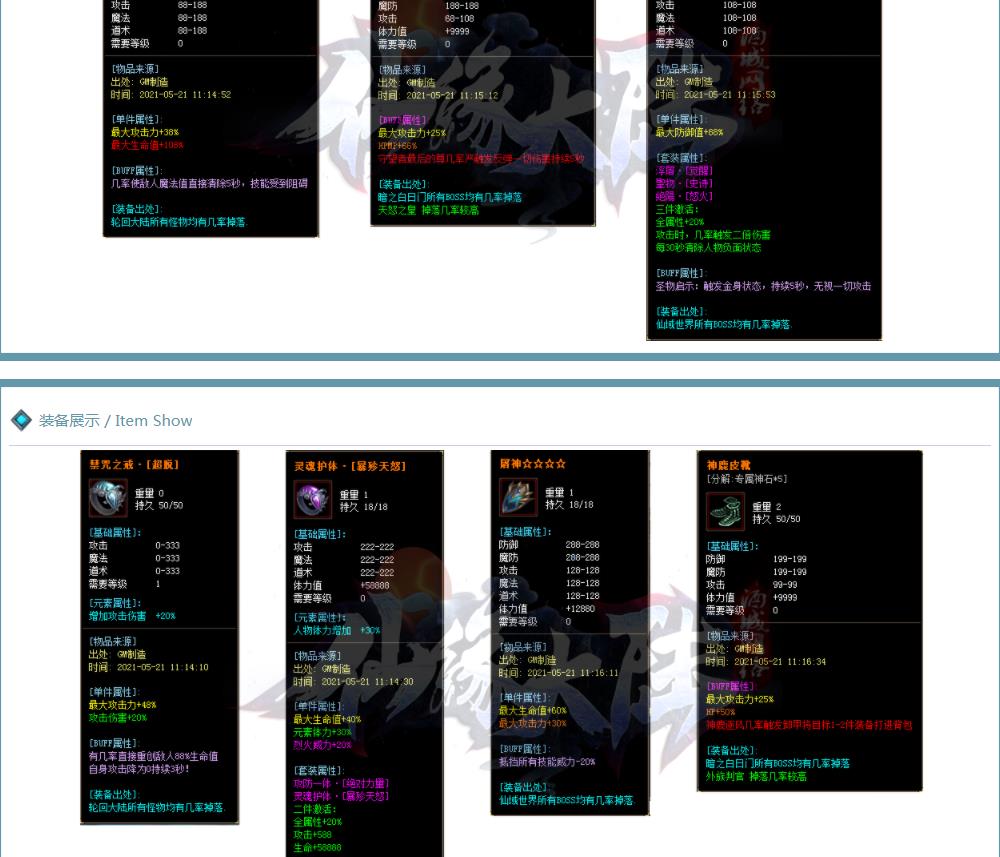Click the green boots icon in 神鹿皮靴 card
The height and width of the screenshot is (857, 1000).
coord(725,511)
